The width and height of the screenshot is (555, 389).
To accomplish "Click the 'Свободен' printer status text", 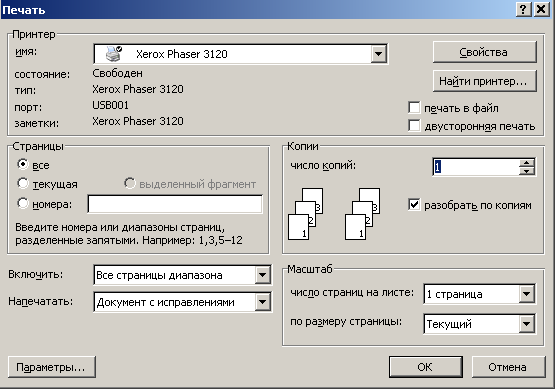I will coord(118,73).
